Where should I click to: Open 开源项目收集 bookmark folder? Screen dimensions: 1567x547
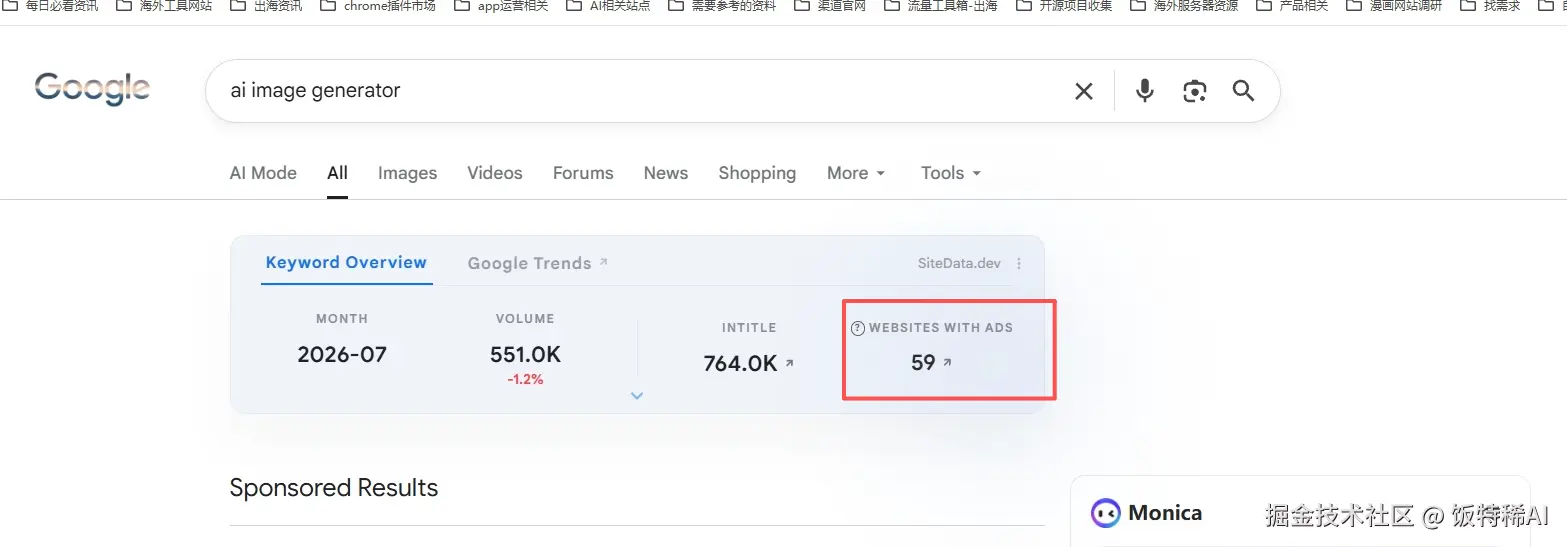pos(1064,6)
